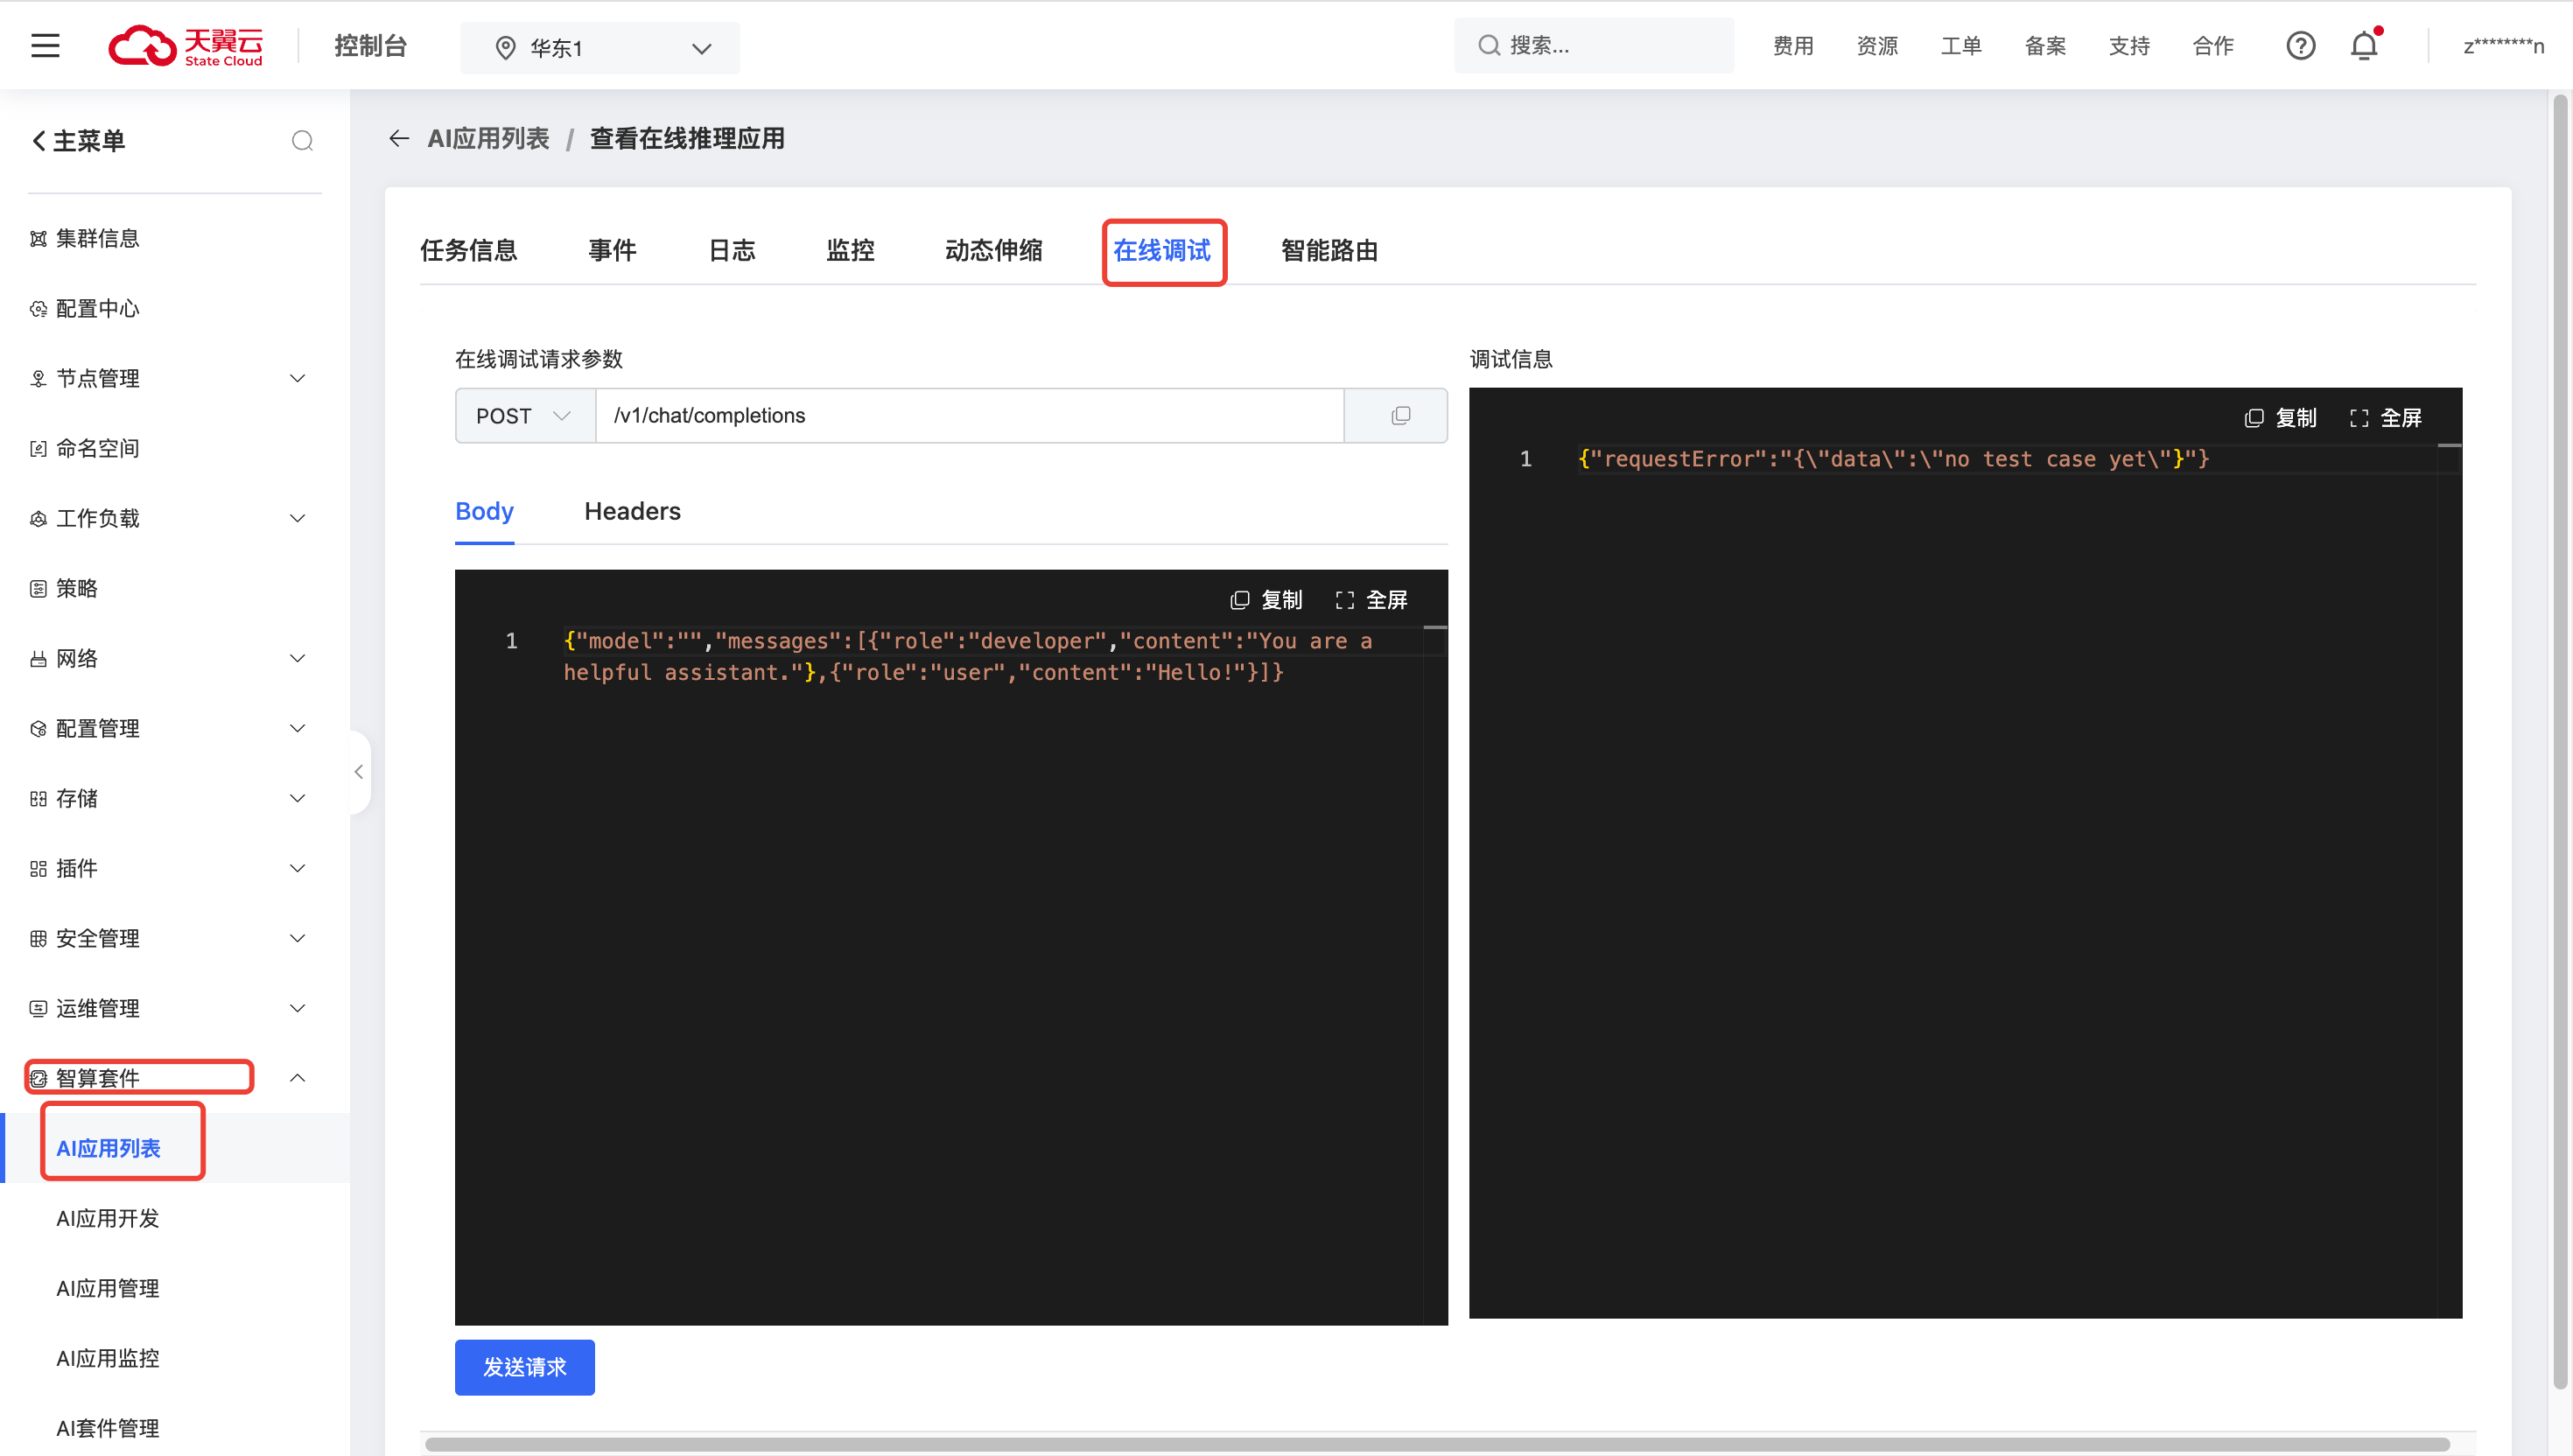Viewport: 2573px width, 1456px height.
Task: Click the horizontal scrollbar at bottom
Action: 1436,1444
